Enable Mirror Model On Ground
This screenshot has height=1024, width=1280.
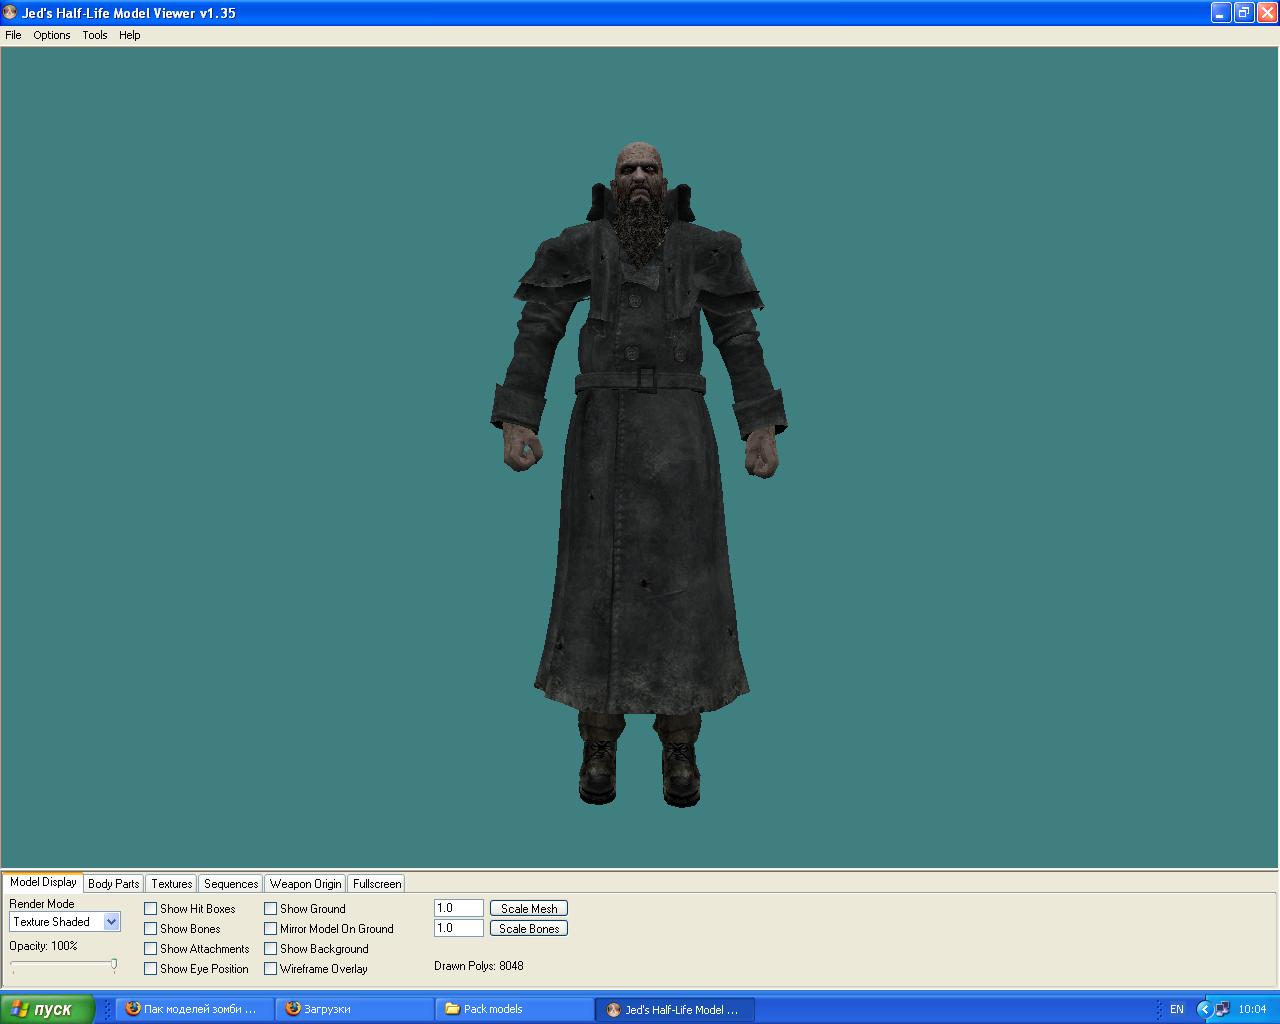[x=271, y=929]
